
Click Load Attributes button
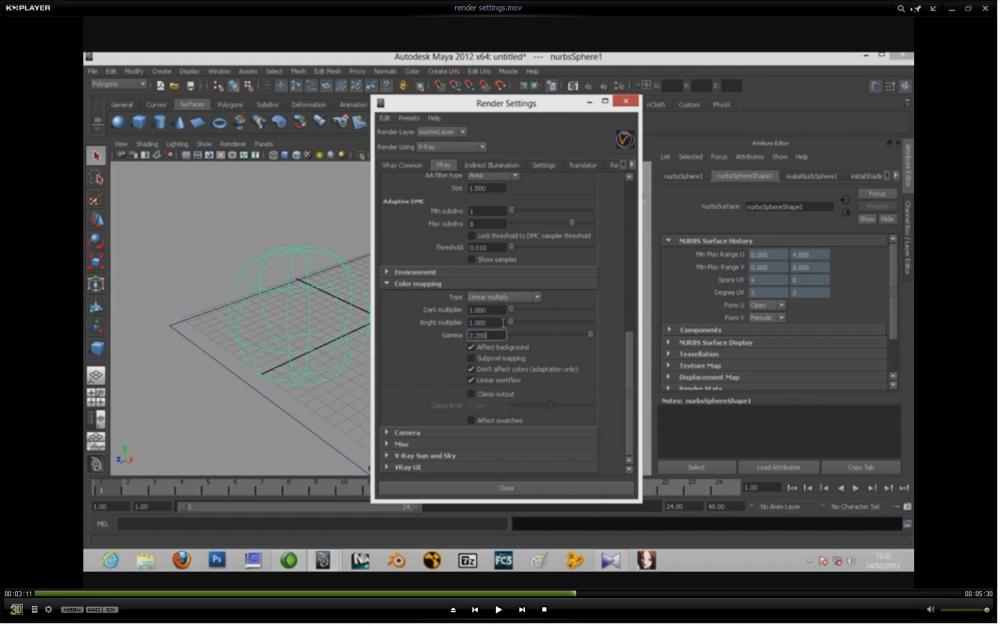click(x=778, y=467)
